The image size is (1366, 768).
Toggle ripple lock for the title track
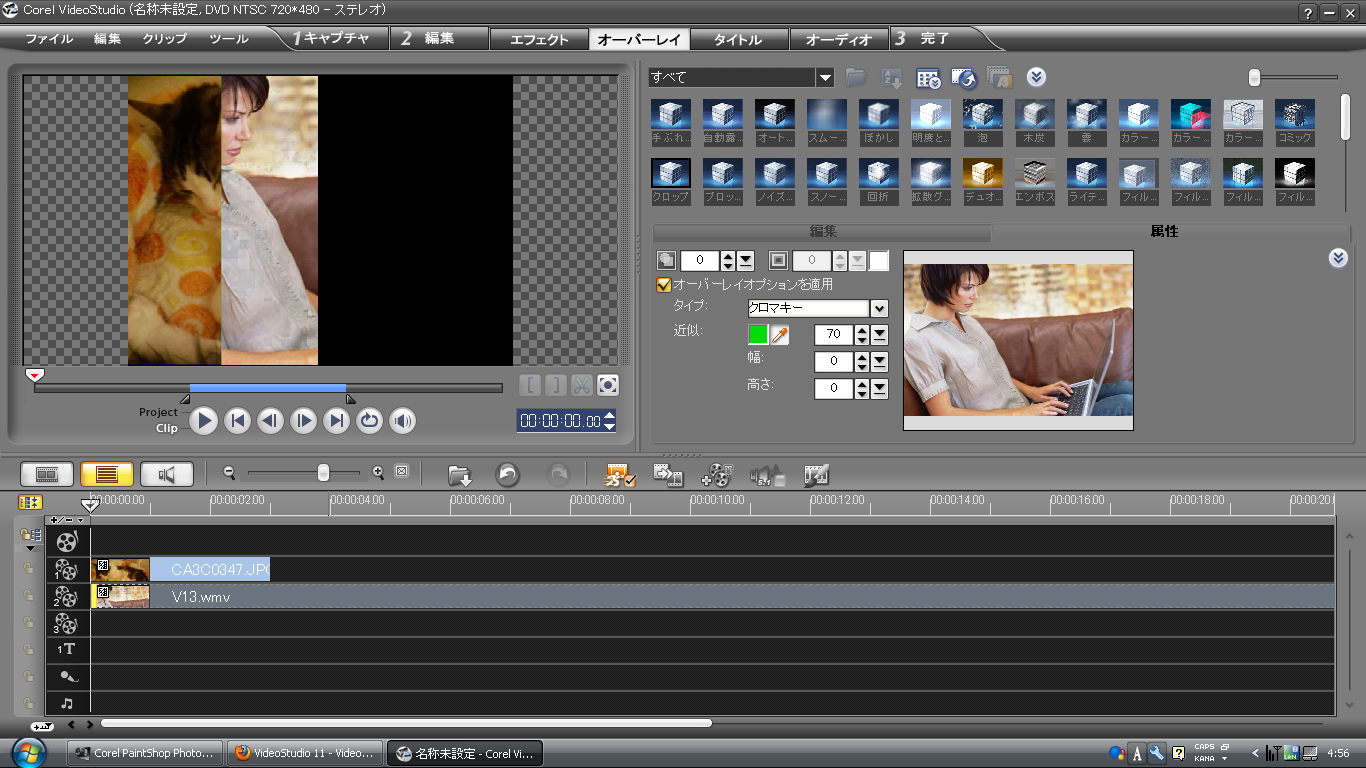(30, 649)
